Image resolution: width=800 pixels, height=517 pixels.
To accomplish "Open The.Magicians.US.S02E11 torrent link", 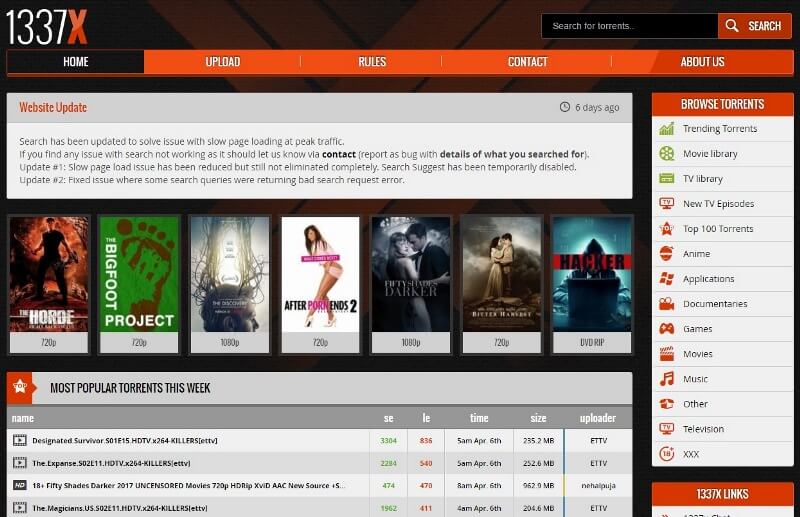I will point(120,508).
